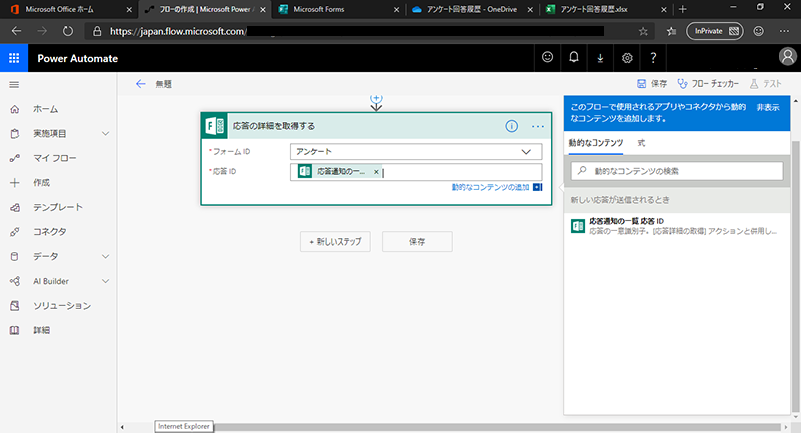Open help question mark icon
801x433 pixels.
pyautogui.click(x=653, y=58)
